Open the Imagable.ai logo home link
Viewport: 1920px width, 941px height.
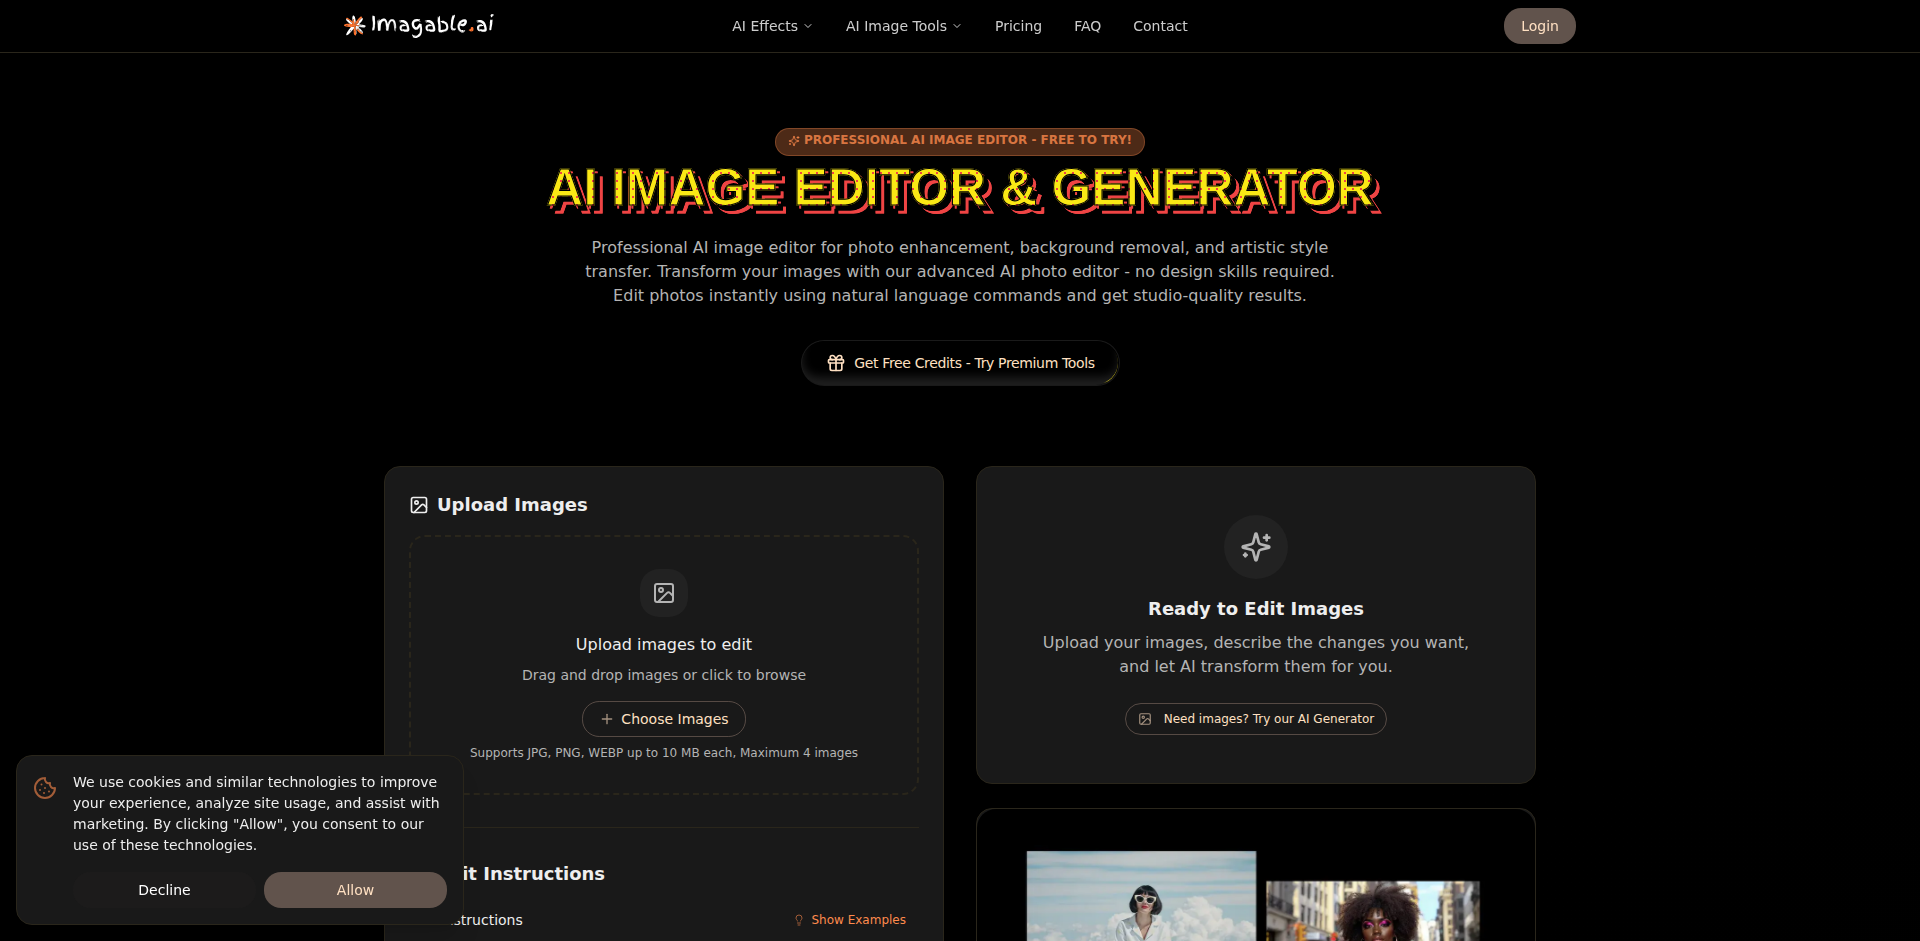click(x=419, y=25)
